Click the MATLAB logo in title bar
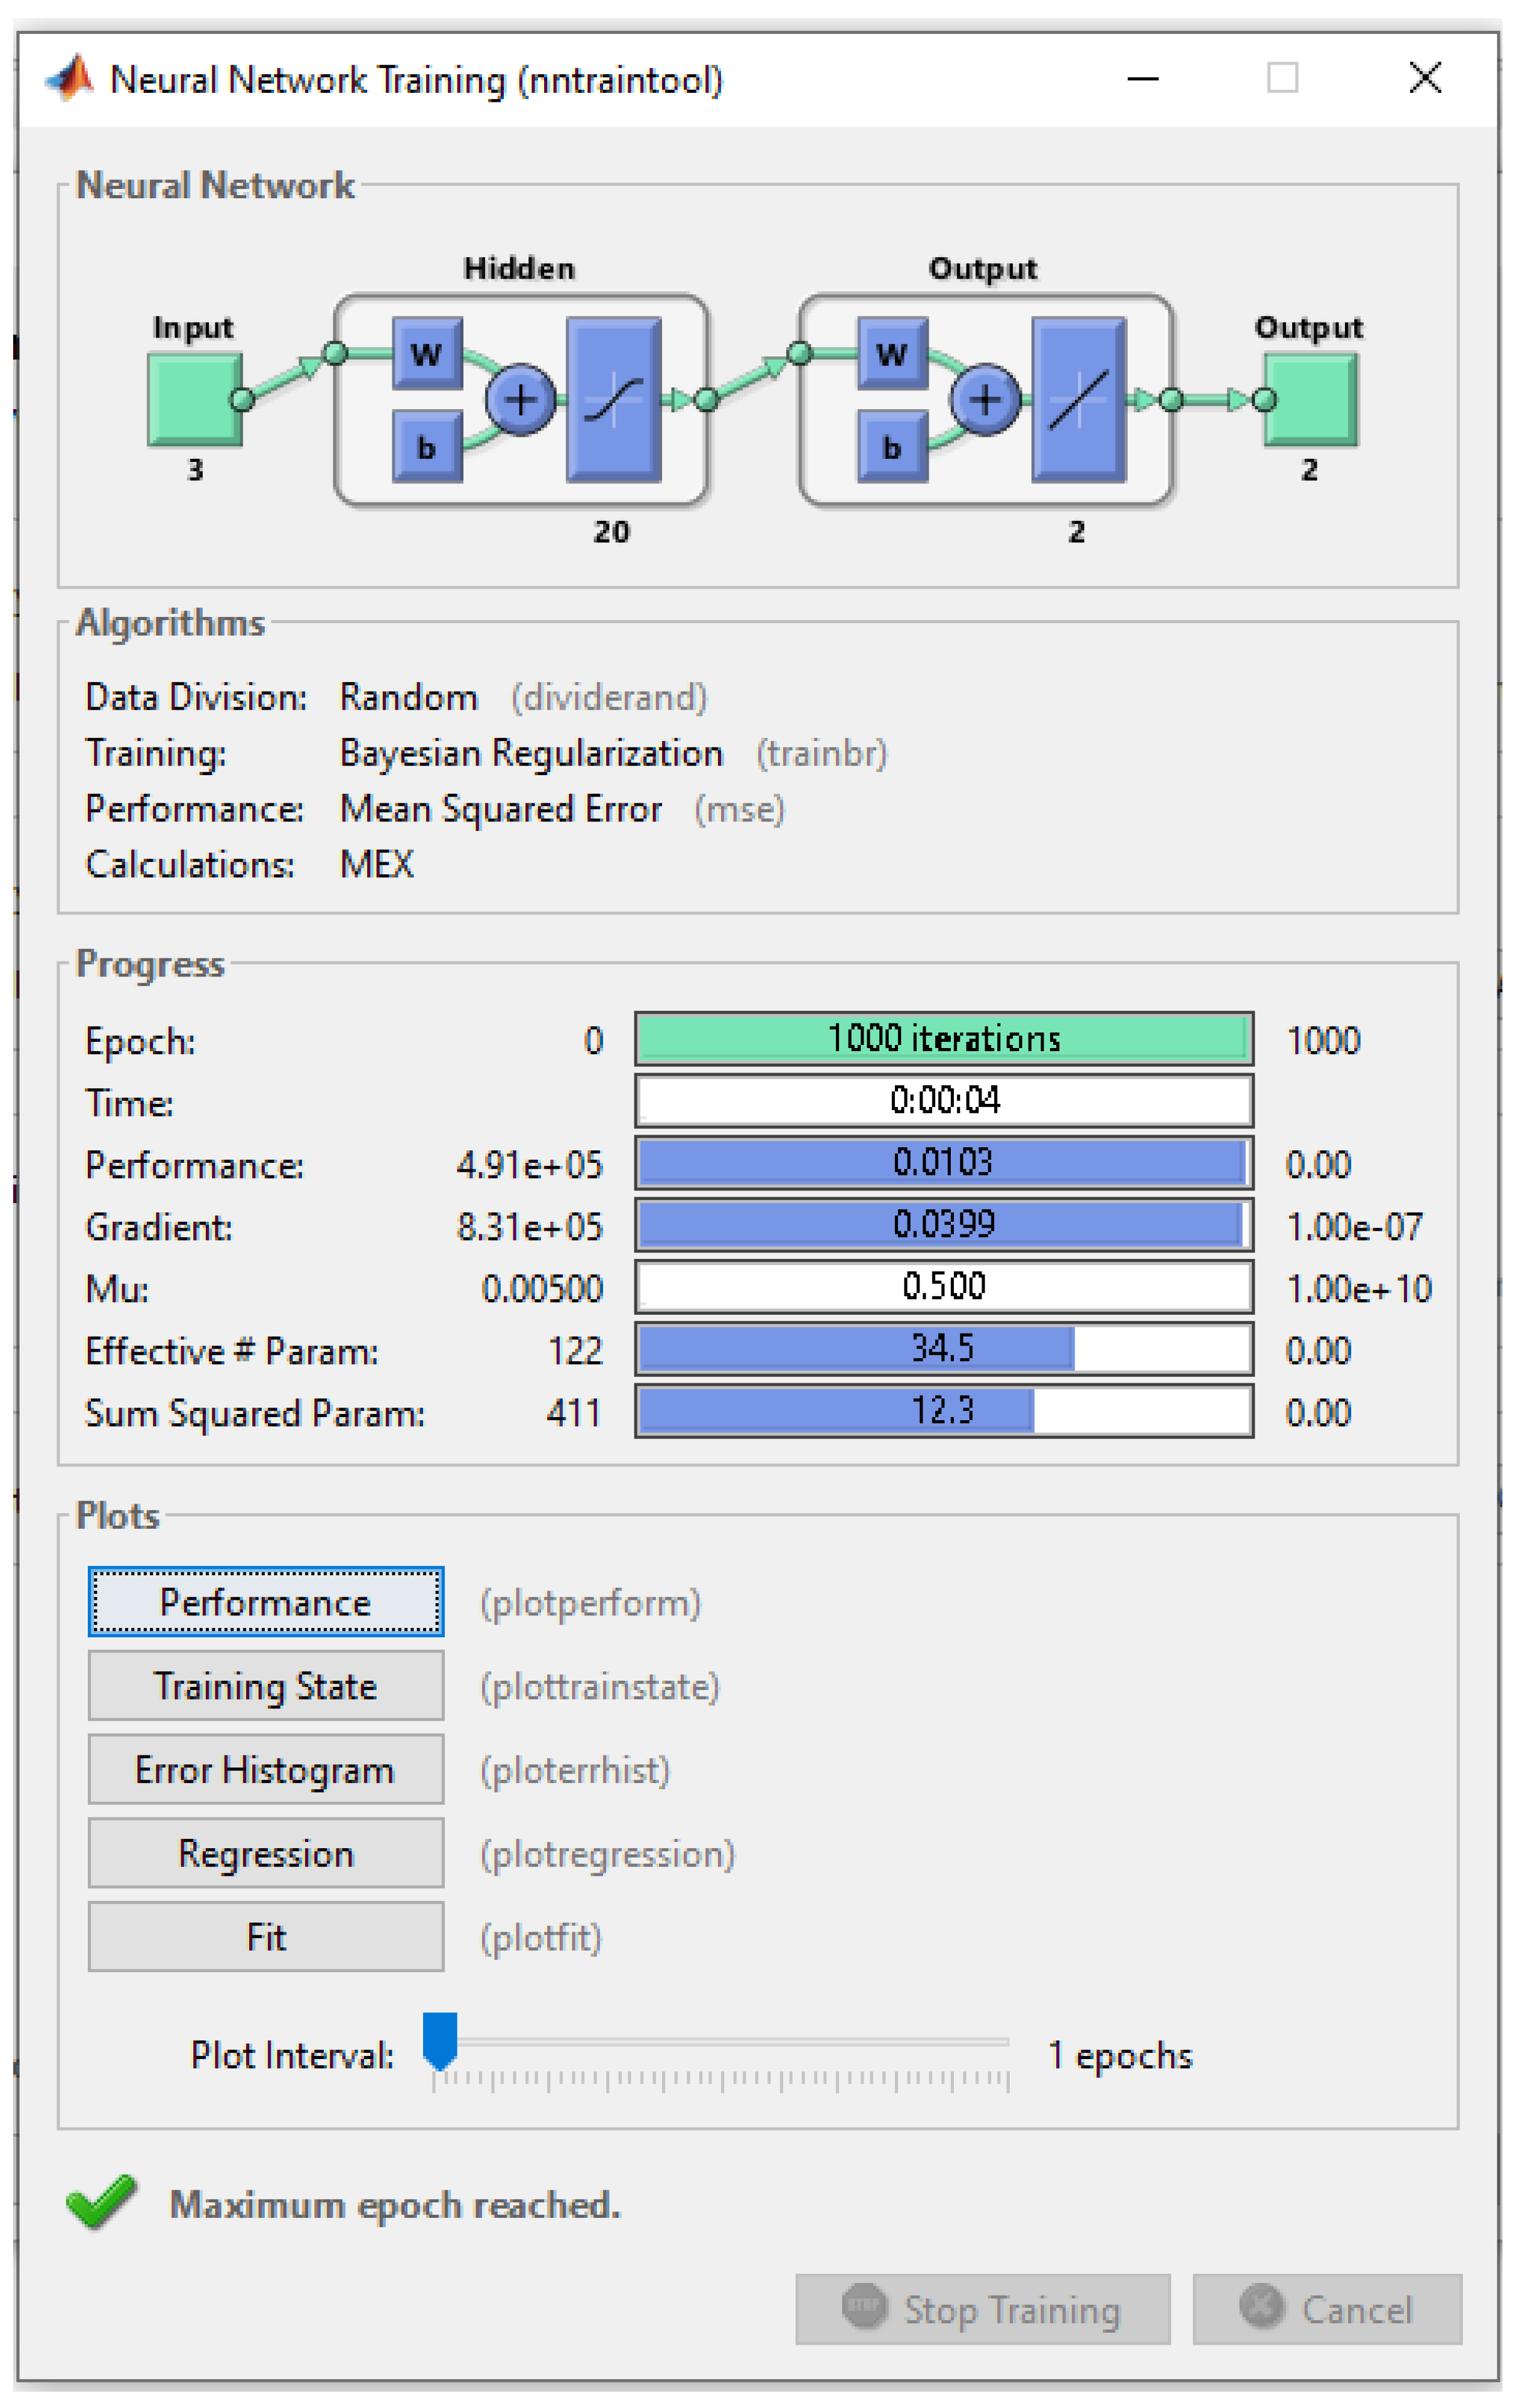 (70, 78)
